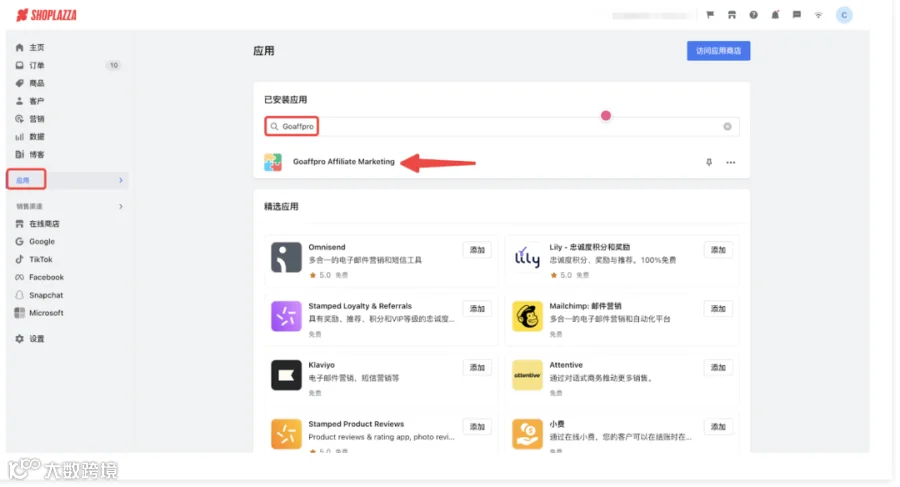This screenshot has width=900, height=487.
Task: Click the 小费 tipping app icon
Action: click(527, 434)
